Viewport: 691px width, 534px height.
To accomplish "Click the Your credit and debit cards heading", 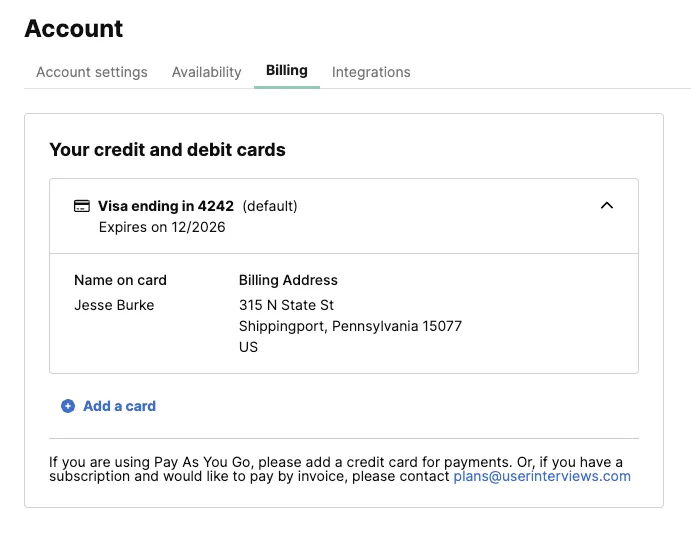I will [167, 150].
